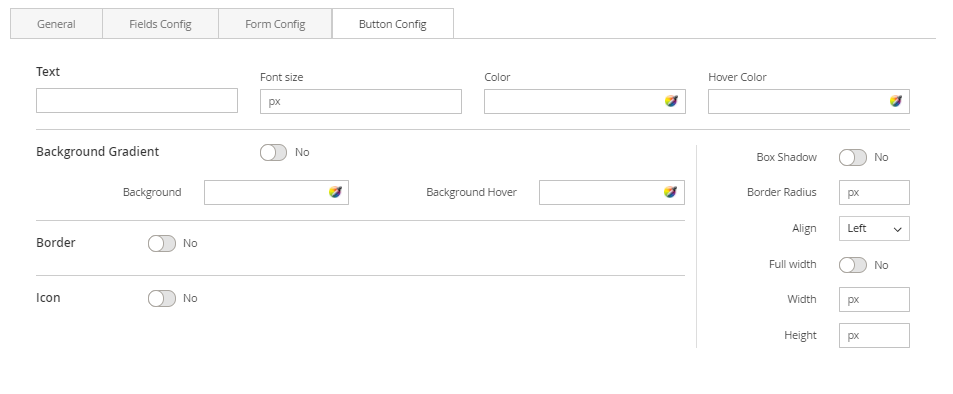Expand the Align dropdown set to Left
The image size is (953, 394).
(874, 229)
